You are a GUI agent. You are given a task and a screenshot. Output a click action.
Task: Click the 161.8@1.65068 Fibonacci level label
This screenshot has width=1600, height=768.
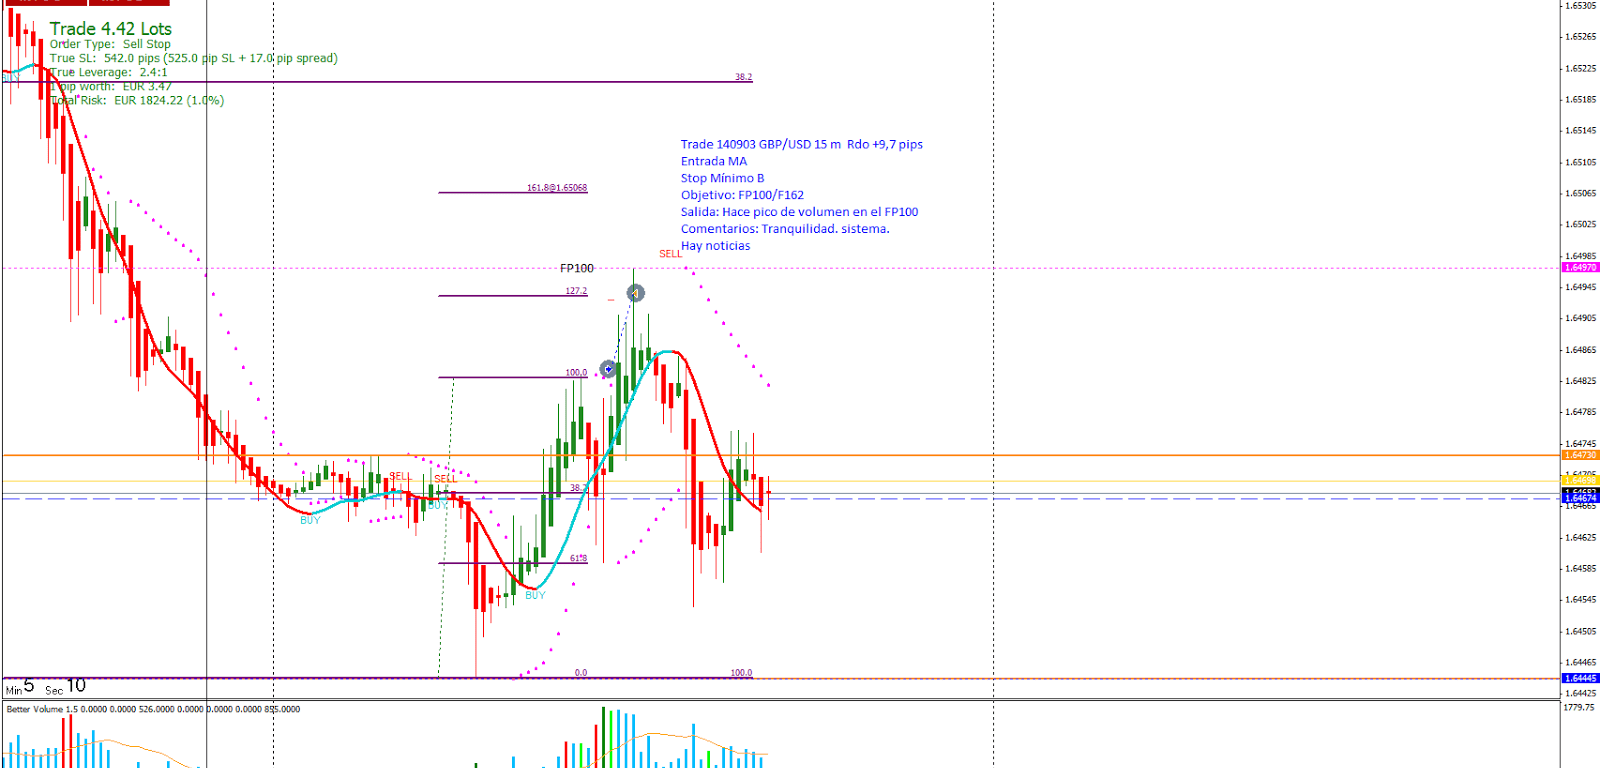click(x=557, y=188)
